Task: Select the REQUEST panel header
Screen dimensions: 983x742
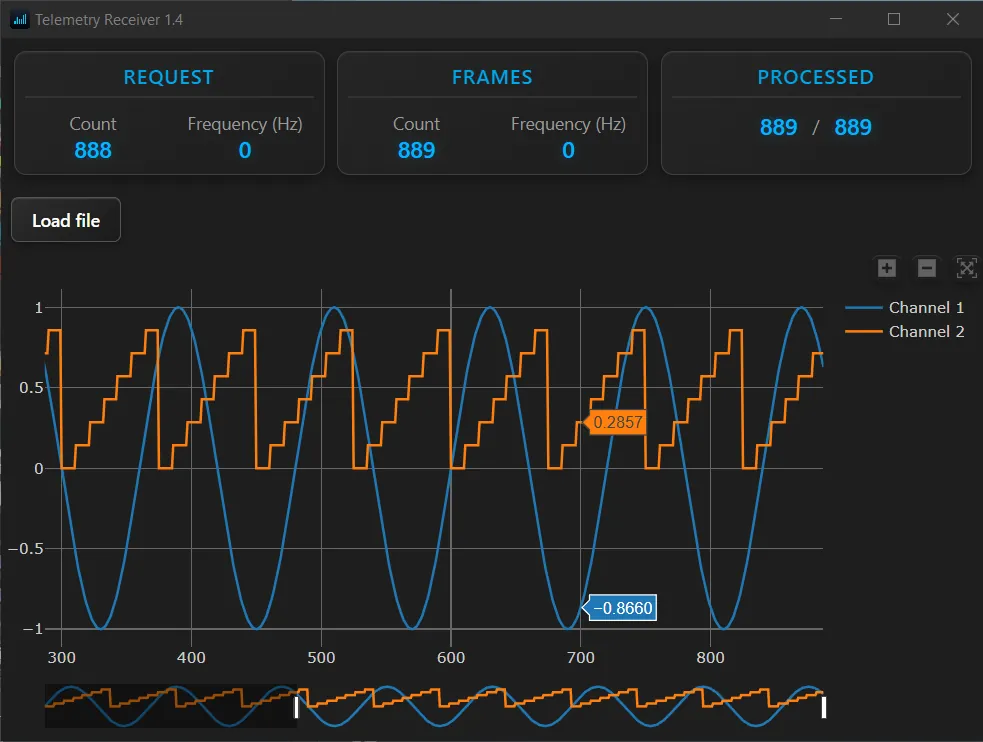Action: (x=168, y=77)
